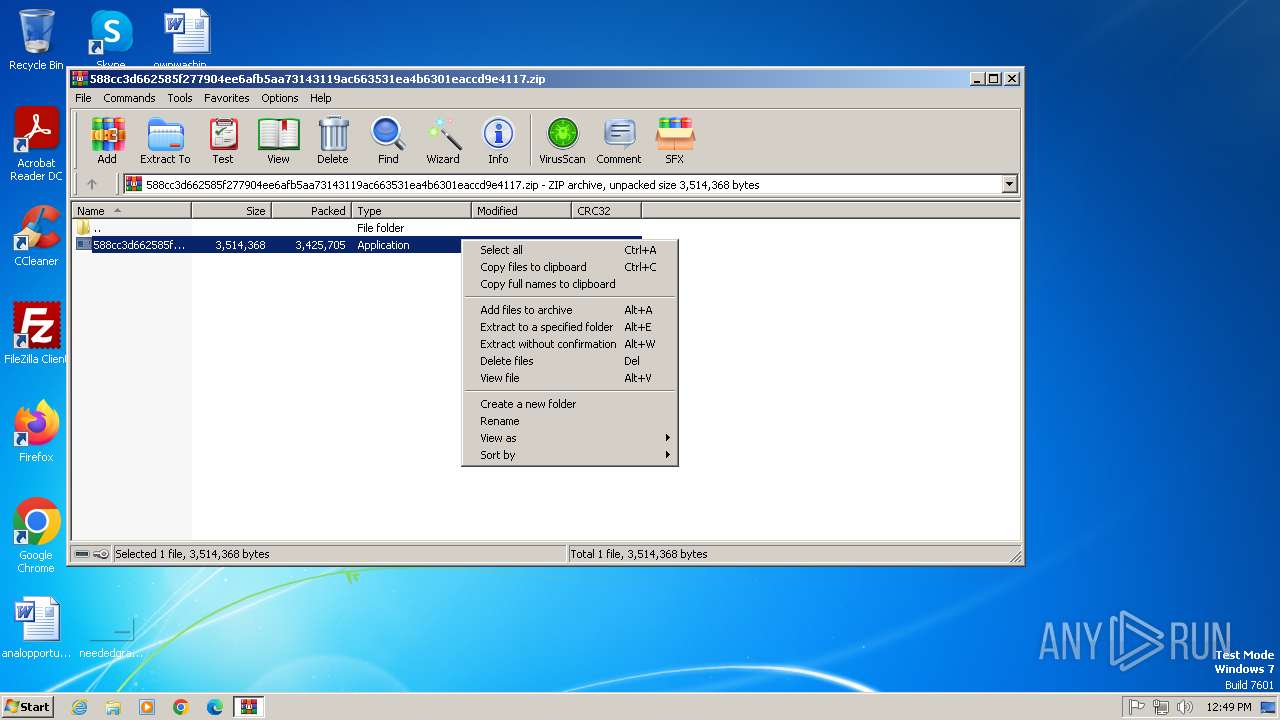Image resolution: width=1280 pixels, height=720 pixels.
Task: Open the Favorites menu
Action: pyautogui.click(x=227, y=98)
